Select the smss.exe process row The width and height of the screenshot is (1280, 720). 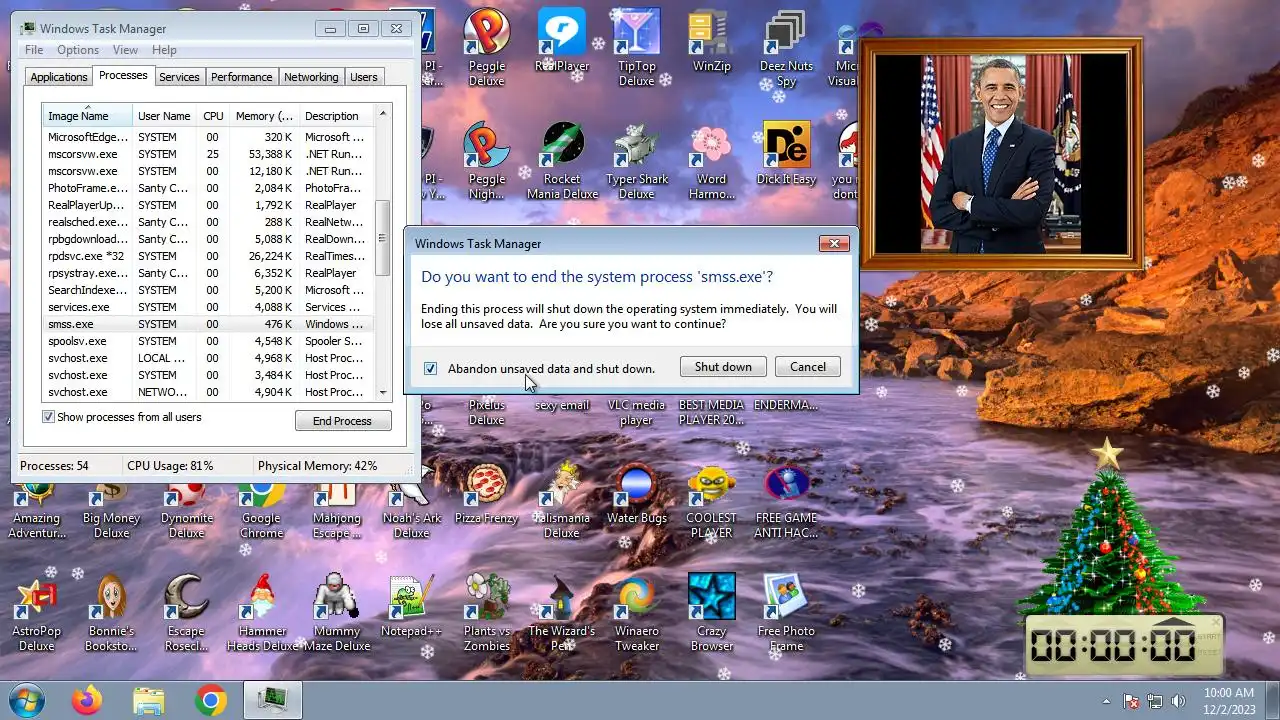(208, 324)
